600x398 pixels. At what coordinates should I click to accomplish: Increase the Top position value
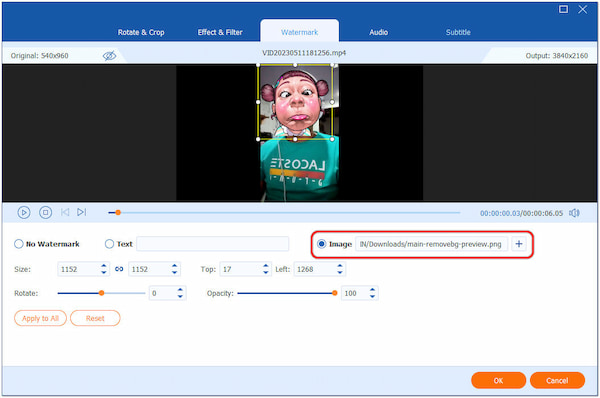pyautogui.click(x=266, y=266)
